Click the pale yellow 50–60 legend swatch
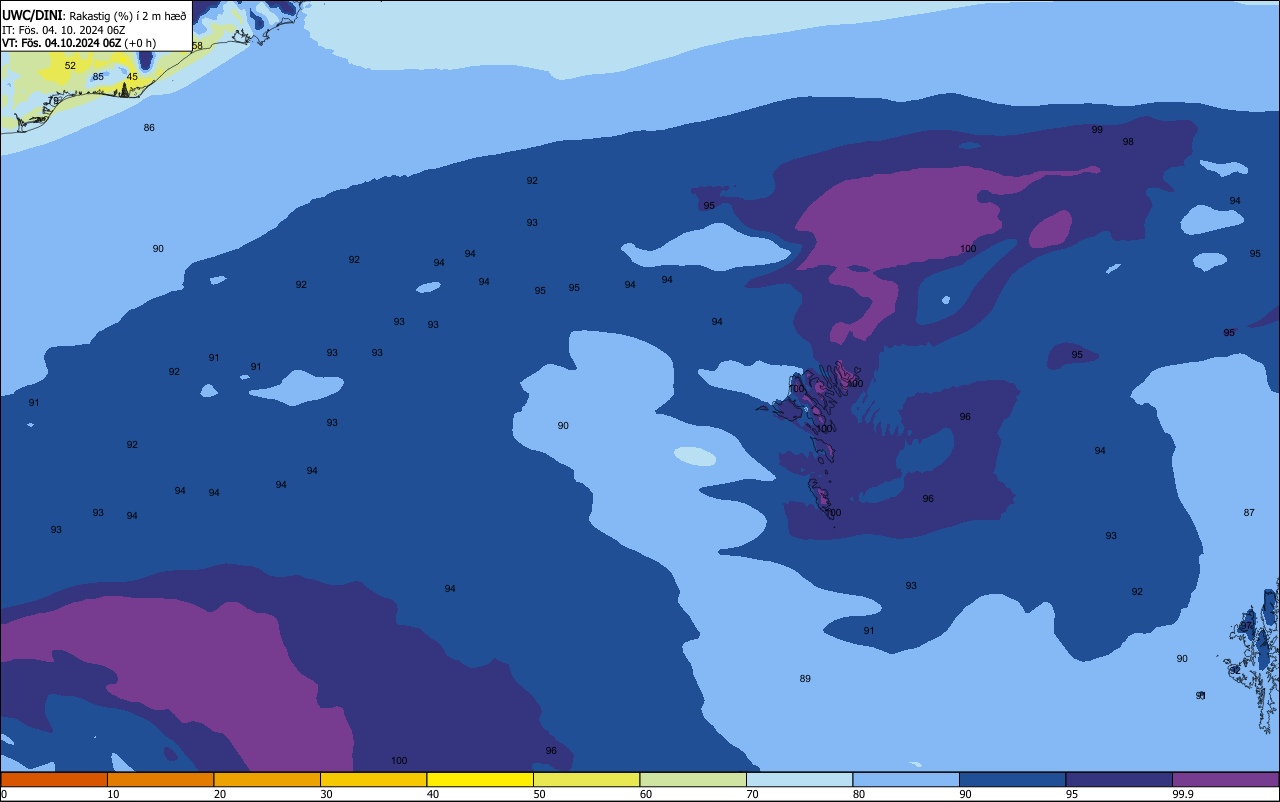 click(x=586, y=779)
